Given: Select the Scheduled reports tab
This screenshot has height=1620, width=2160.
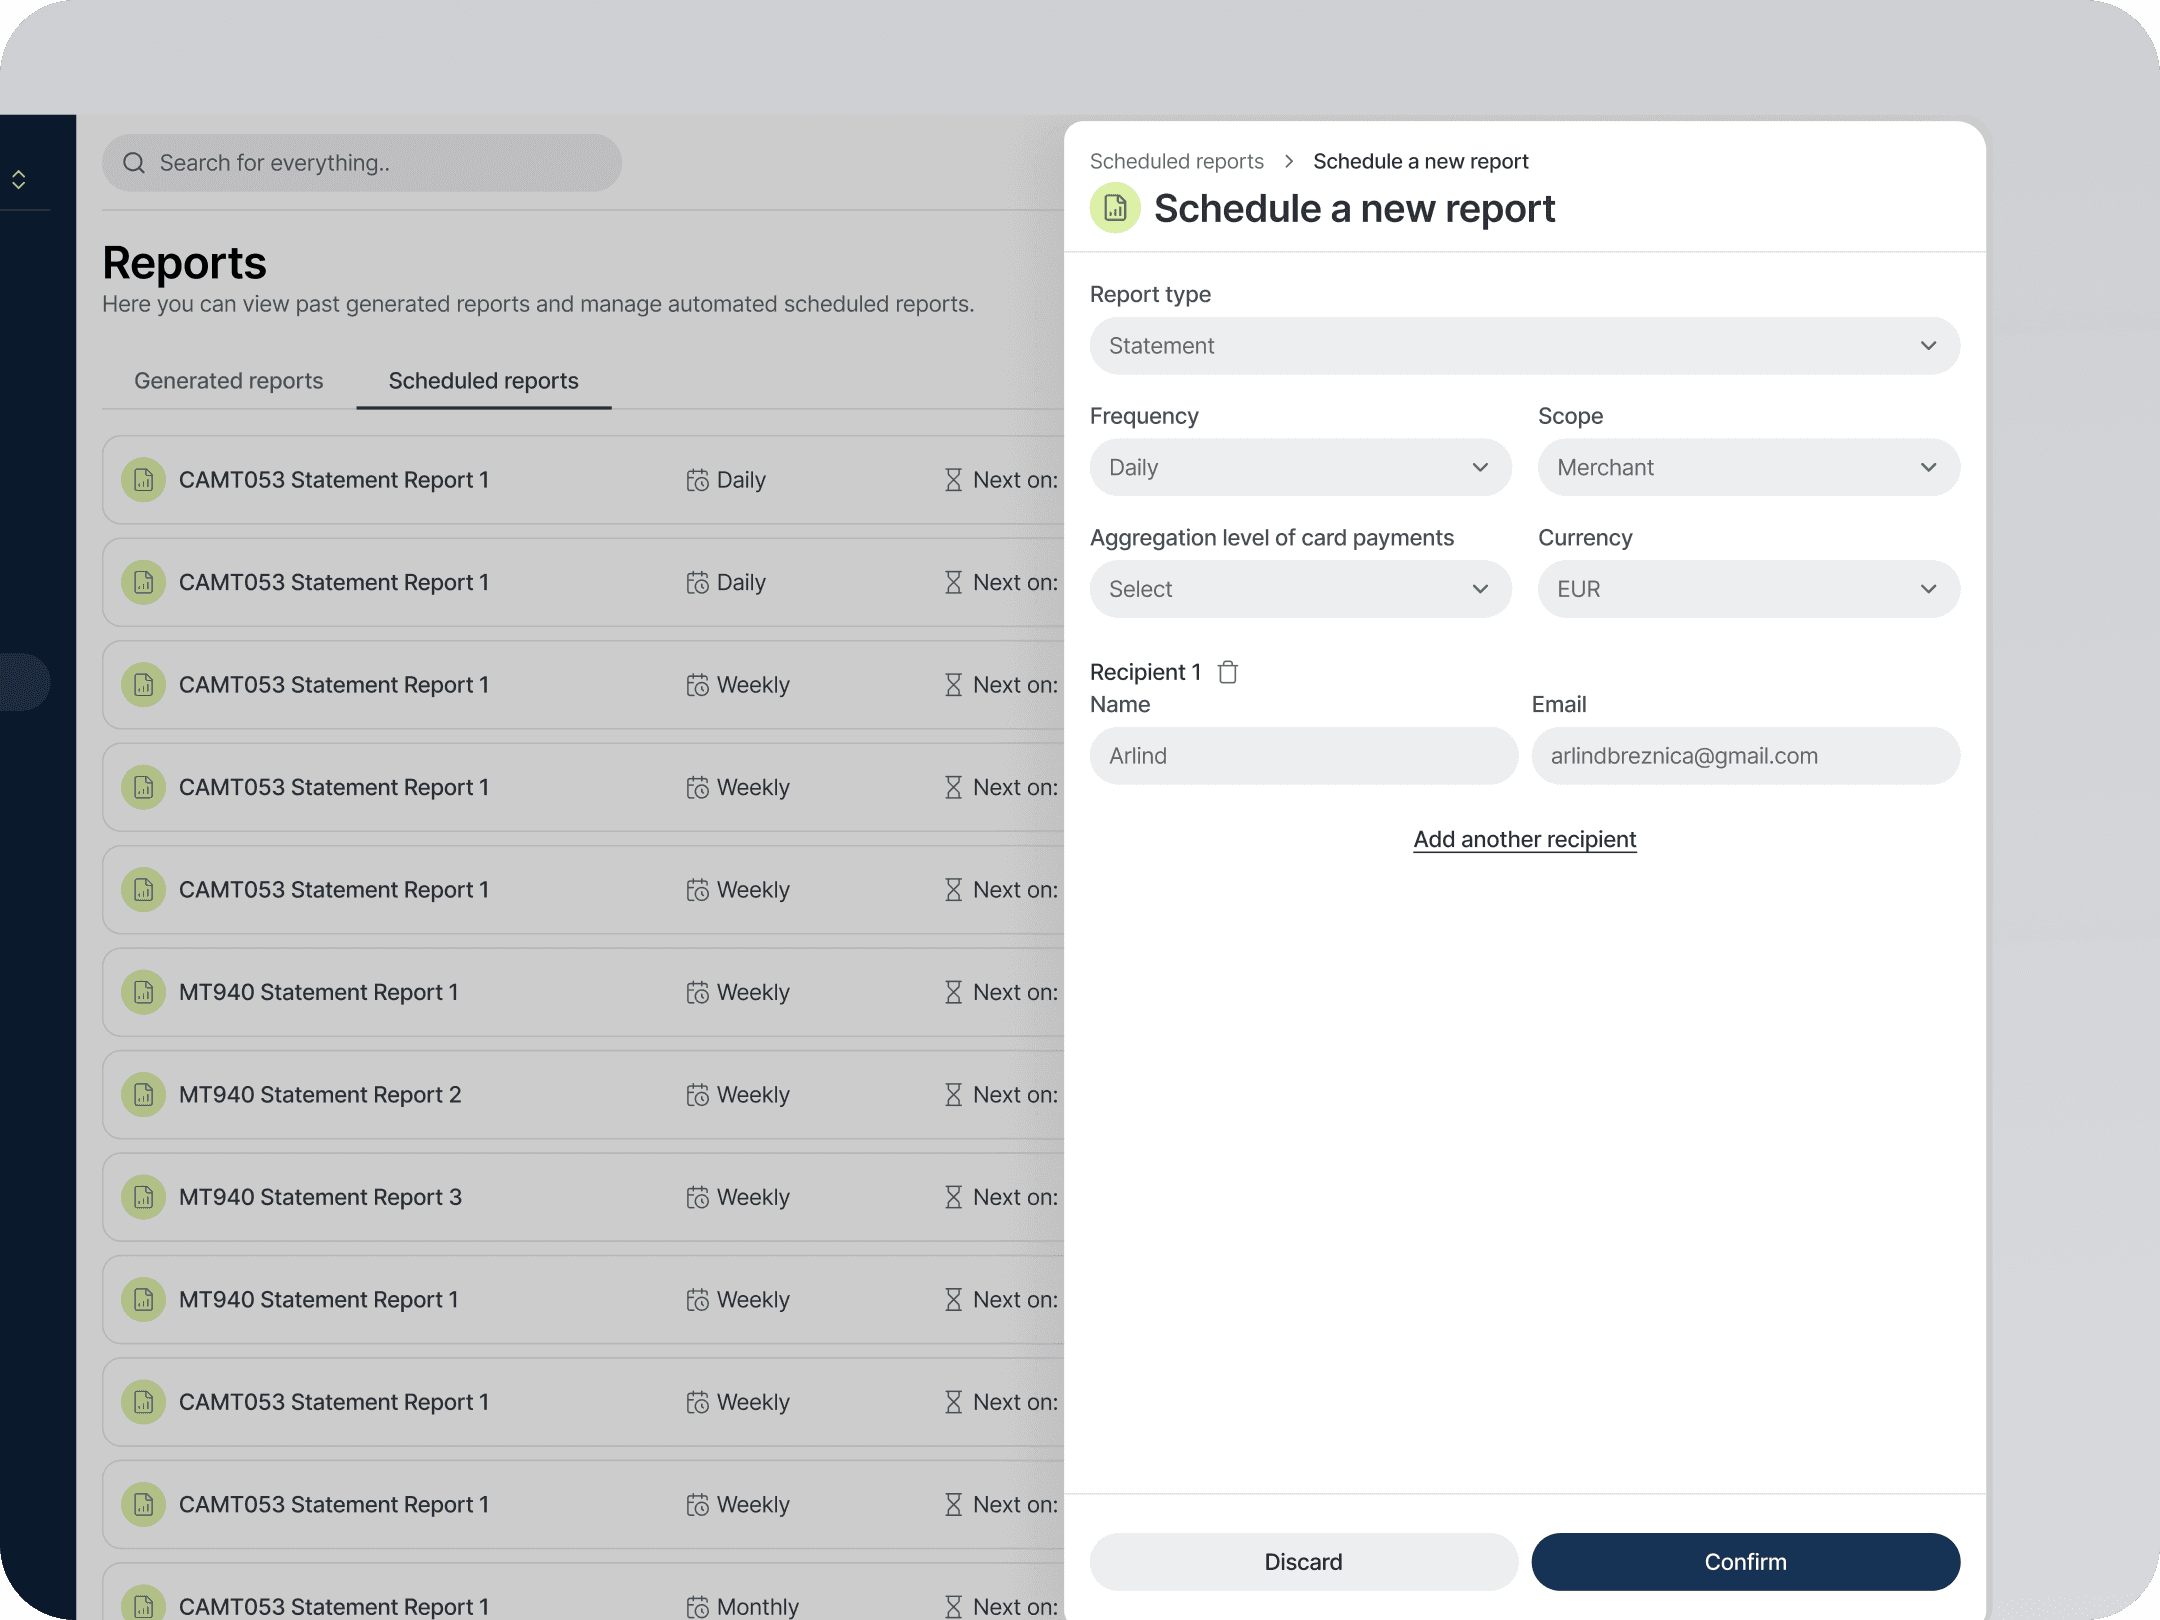Looking at the screenshot, I should click(x=483, y=381).
